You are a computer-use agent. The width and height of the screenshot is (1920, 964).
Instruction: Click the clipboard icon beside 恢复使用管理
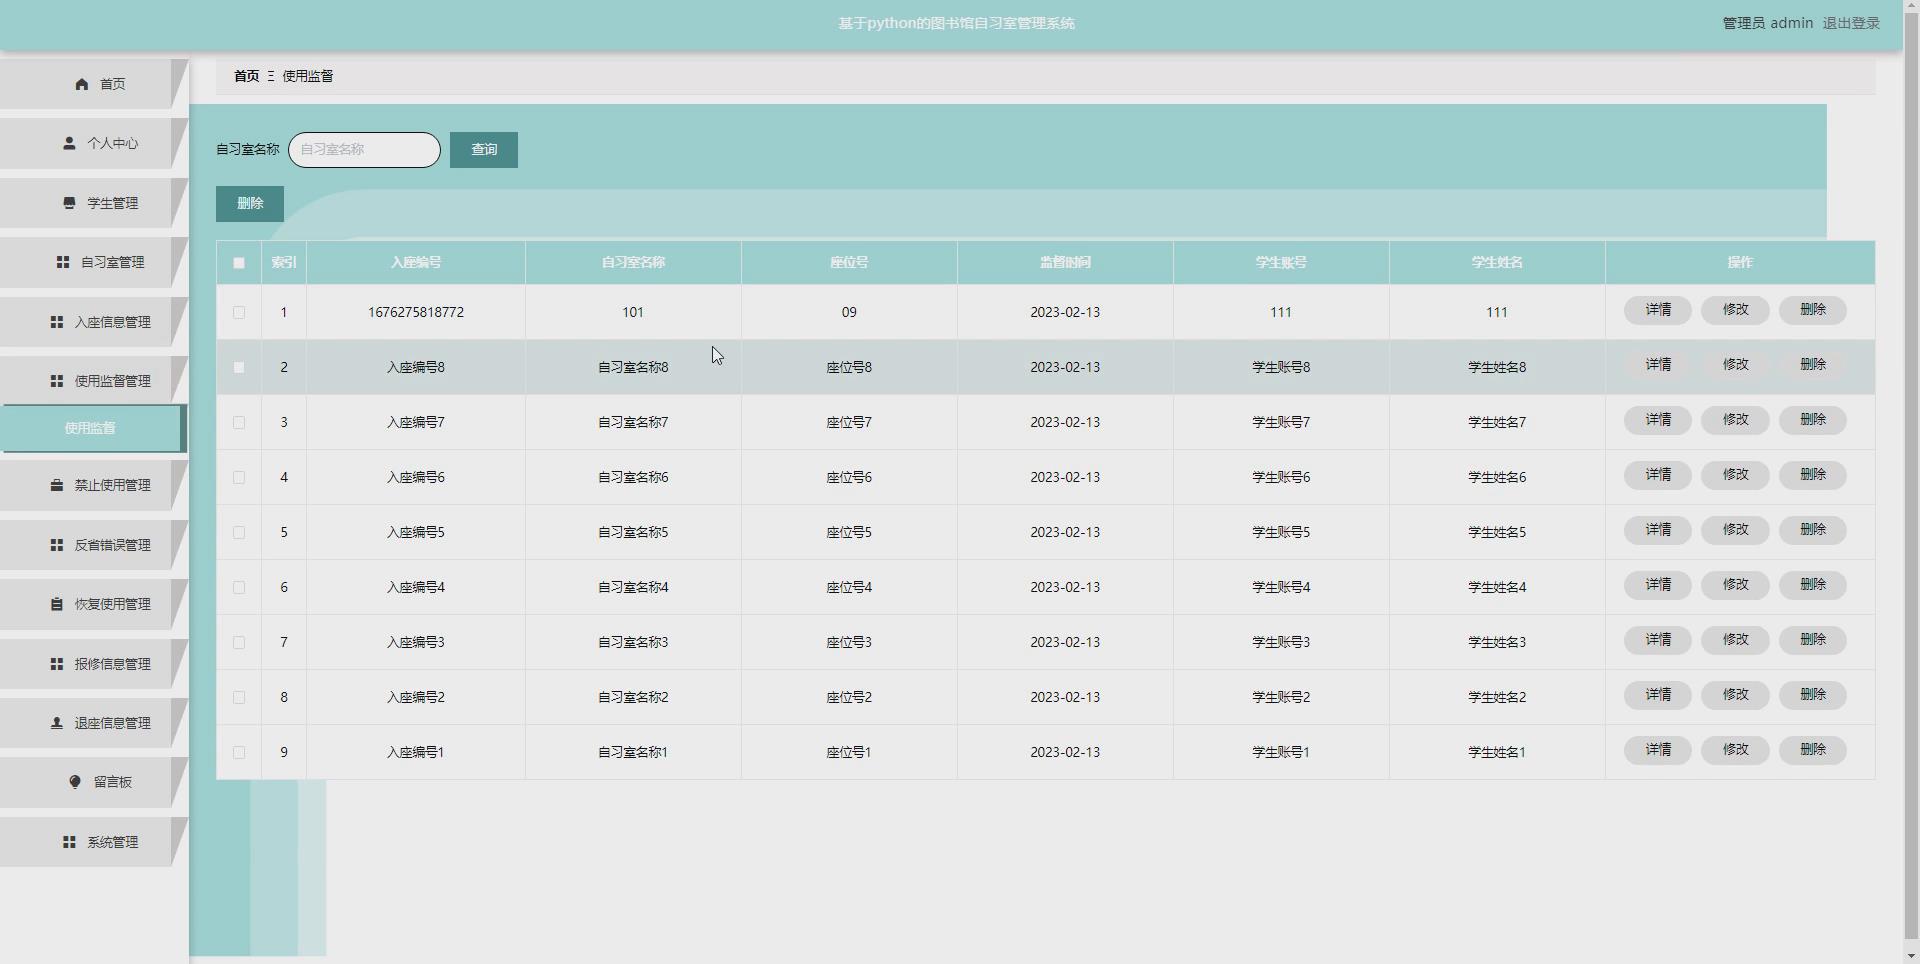pyautogui.click(x=57, y=604)
